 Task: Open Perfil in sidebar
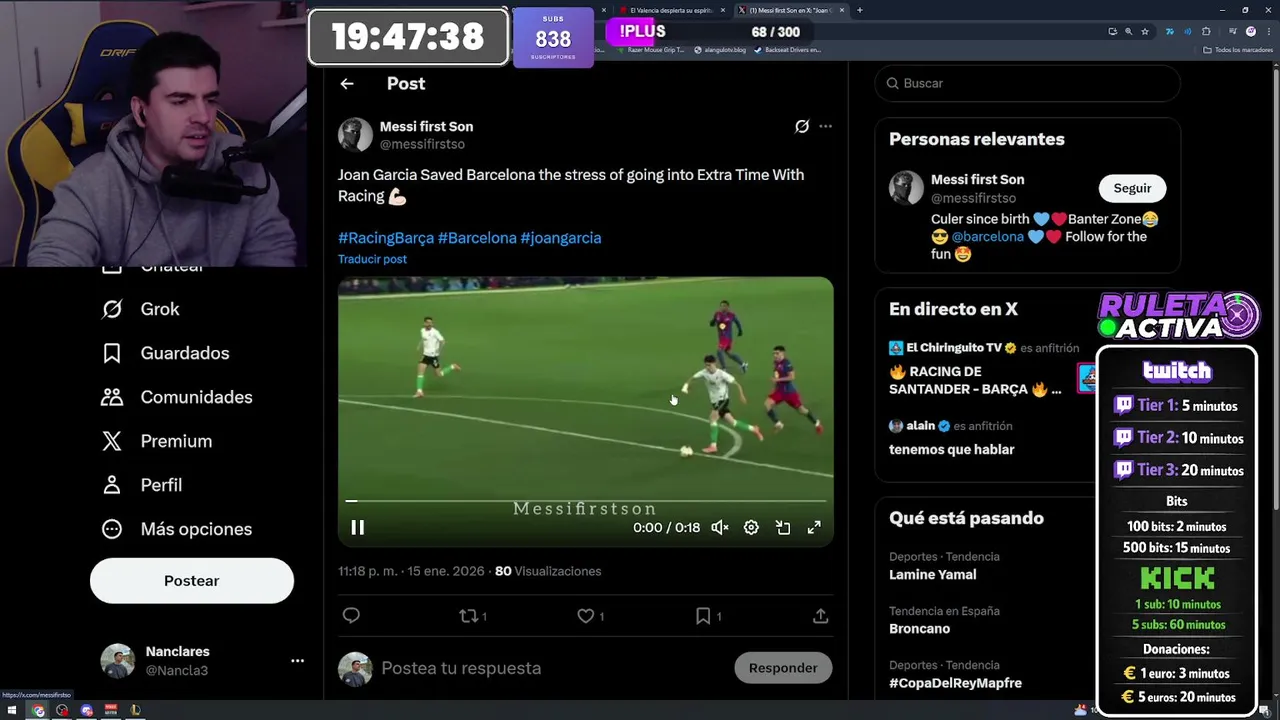point(141,485)
